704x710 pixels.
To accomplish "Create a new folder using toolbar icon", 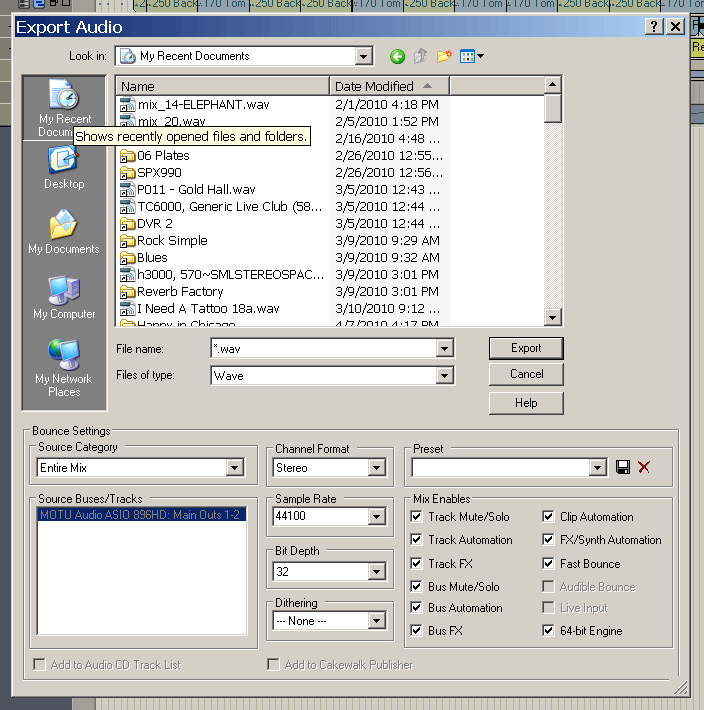I will (444, 57).
